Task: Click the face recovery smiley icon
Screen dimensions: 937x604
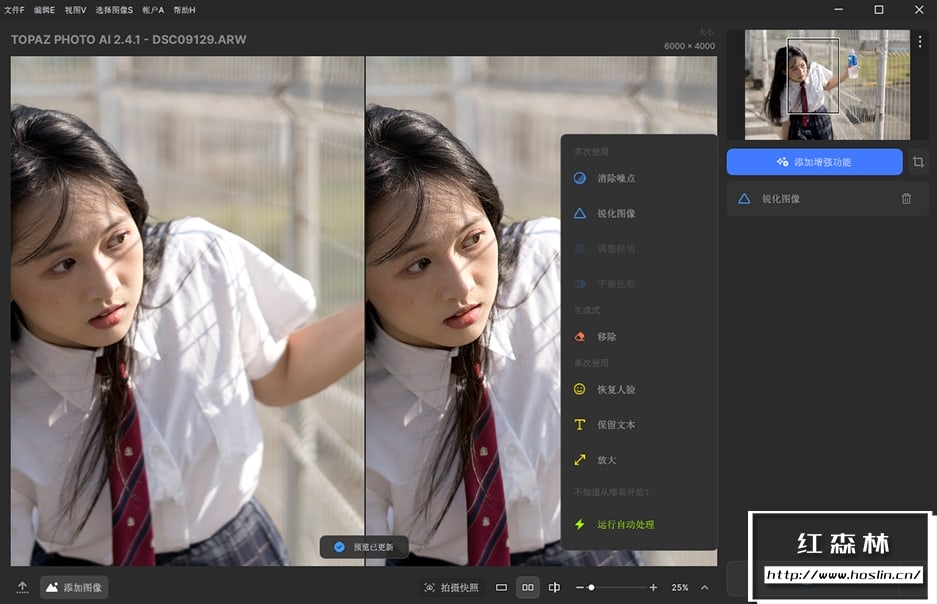Action: tap(580, 389)
